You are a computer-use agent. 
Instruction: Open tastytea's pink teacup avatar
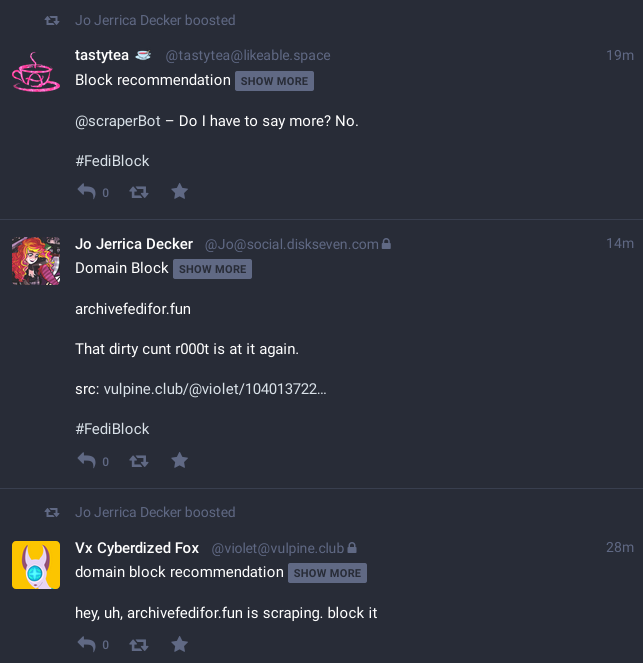[x=36, y=72]
